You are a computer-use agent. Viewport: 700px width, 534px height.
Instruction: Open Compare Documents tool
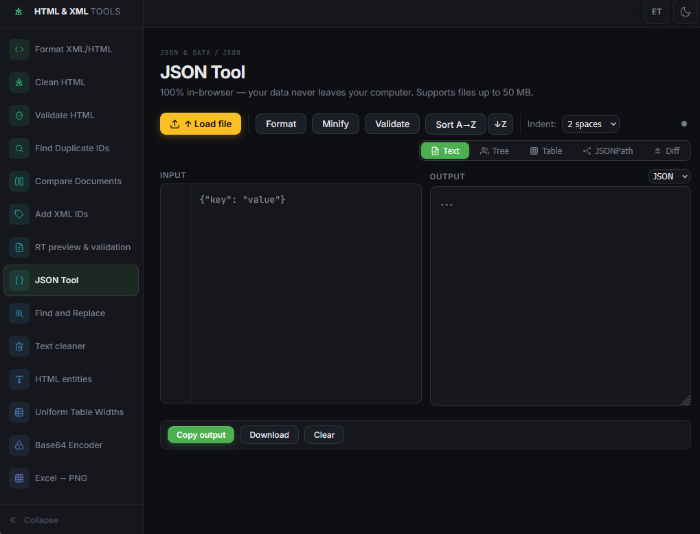71,181
